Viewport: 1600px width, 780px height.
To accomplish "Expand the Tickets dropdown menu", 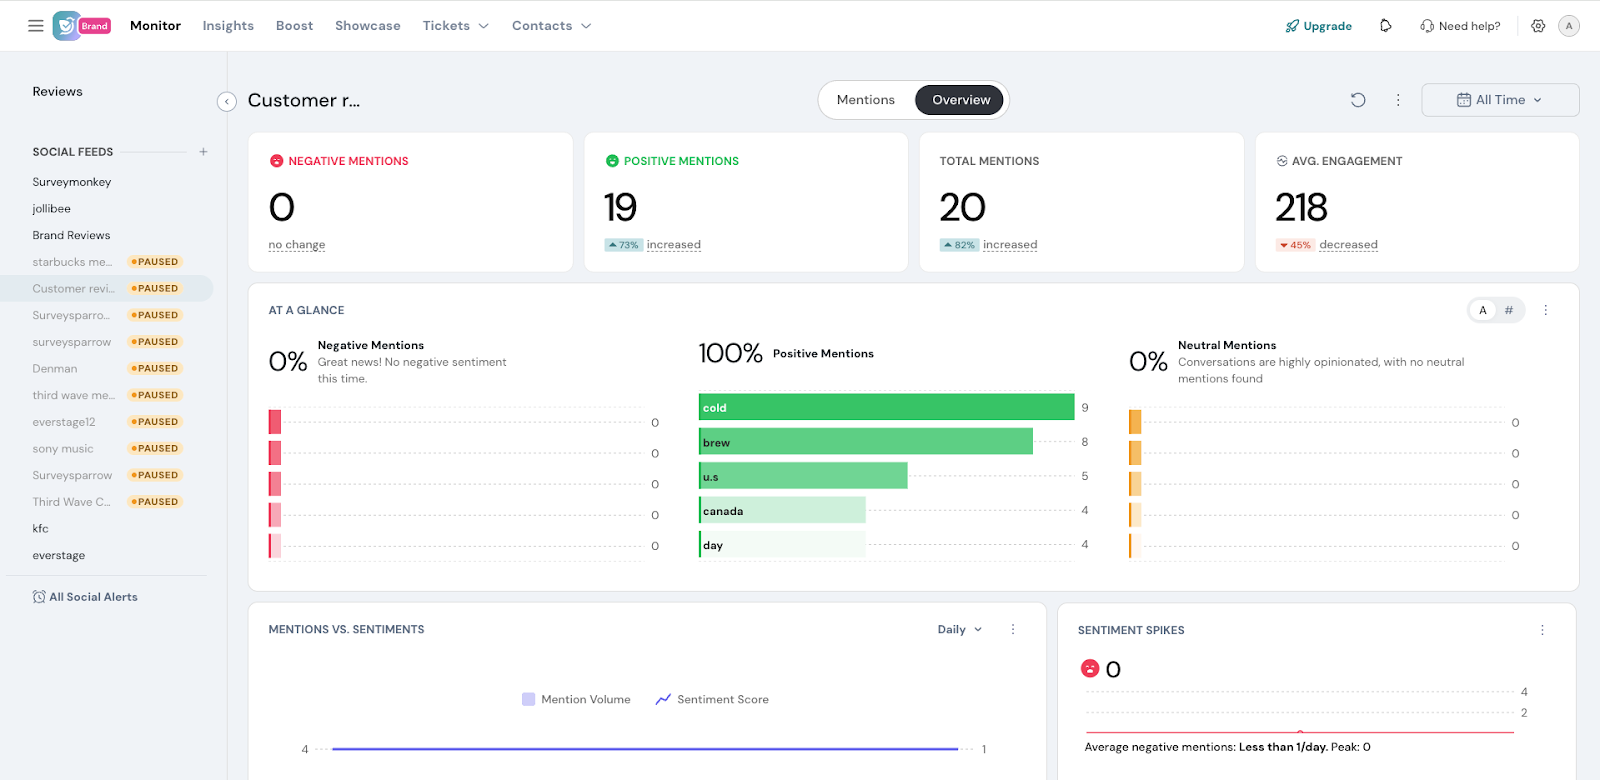I will (x=455, y=26).
